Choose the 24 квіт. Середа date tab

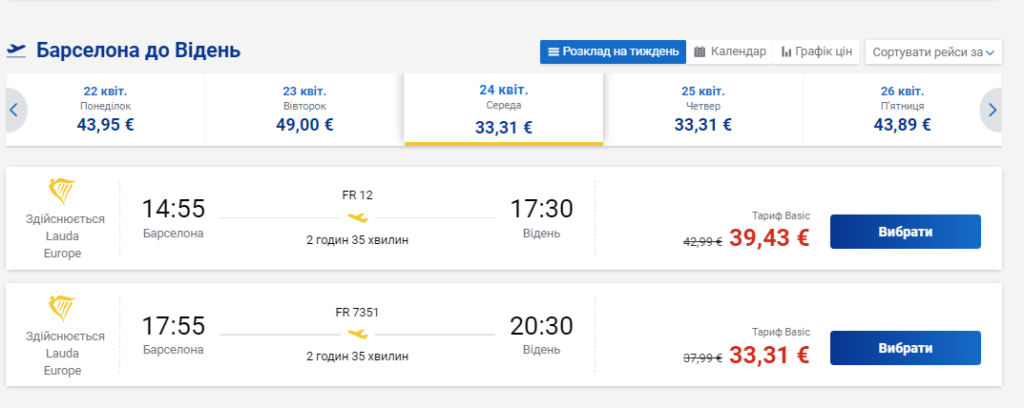coord(504,110)
